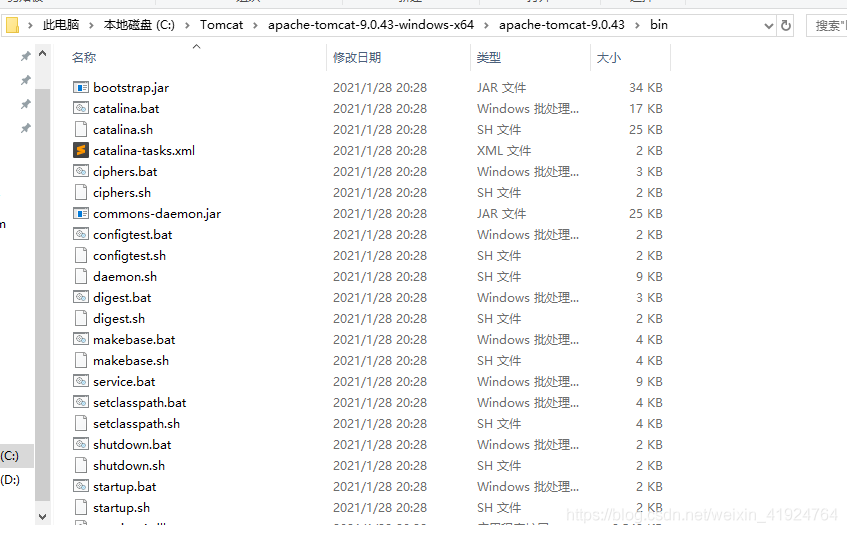Click the folder icon in the address bar

pyautogui.click(x=12, y=25)
